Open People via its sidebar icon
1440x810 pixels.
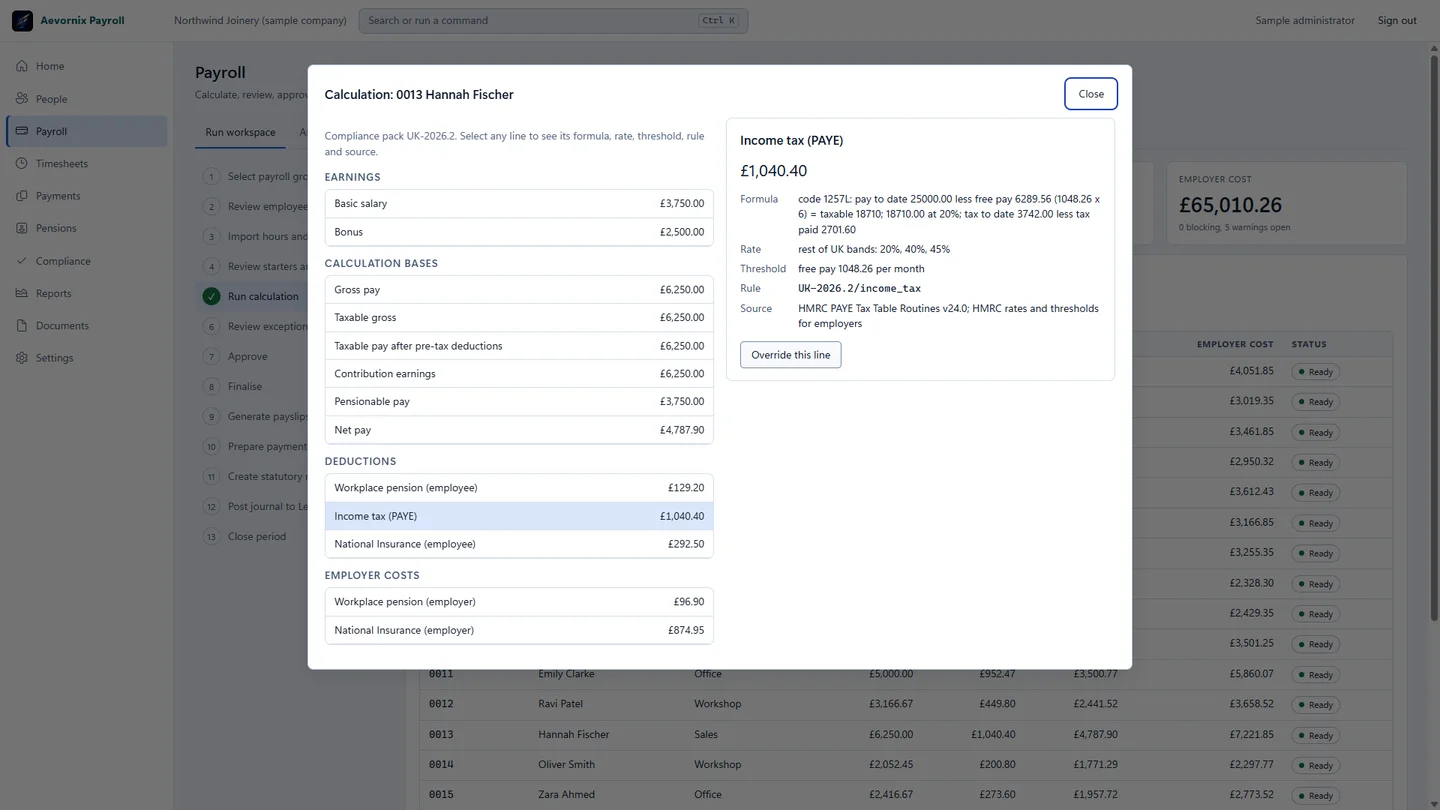pos(22,99)
